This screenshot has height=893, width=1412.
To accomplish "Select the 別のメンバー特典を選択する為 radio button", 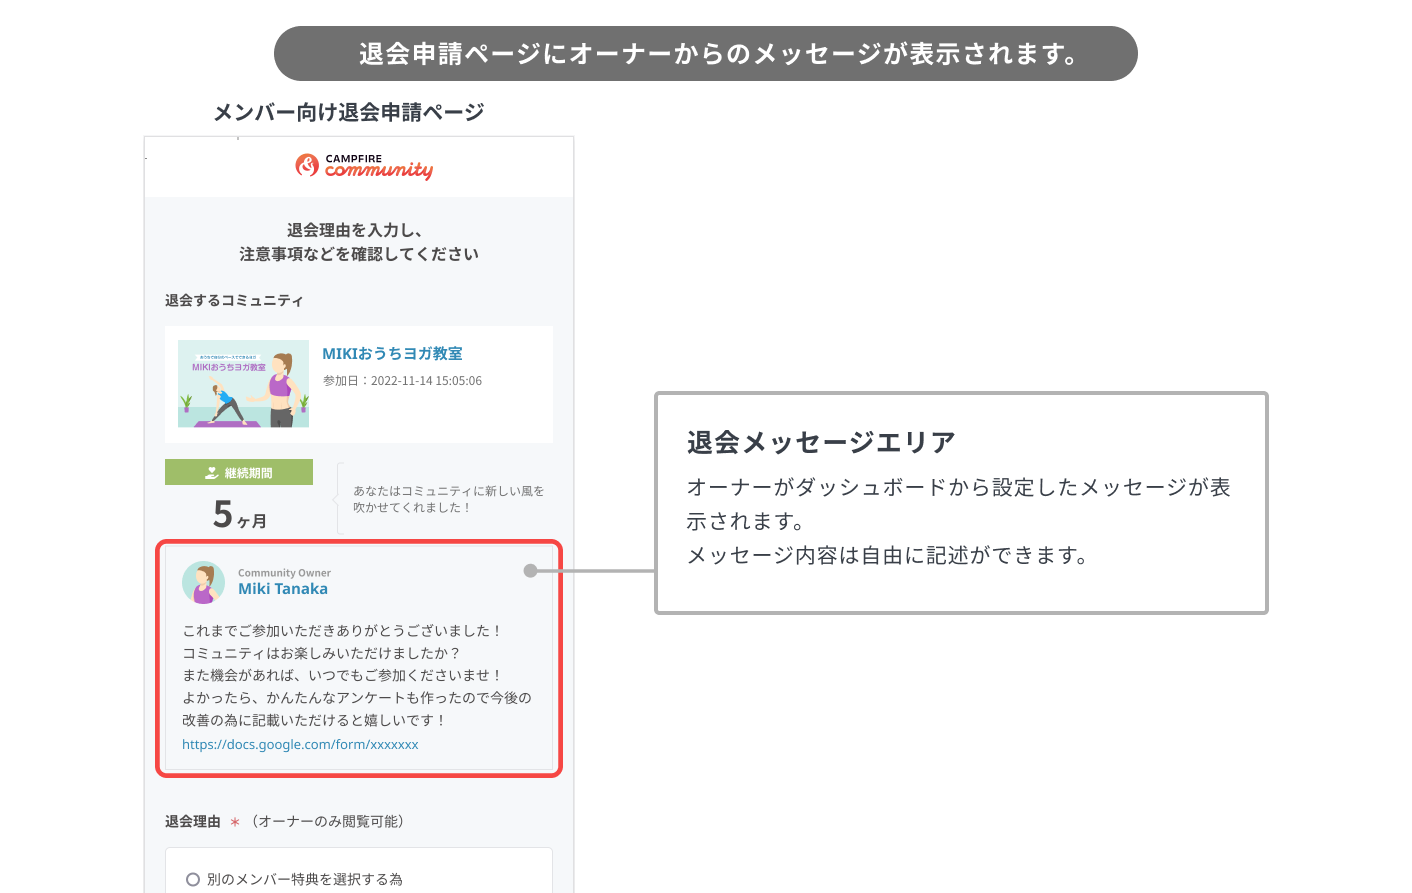I will pyautogui.click(x=193, y=880).
